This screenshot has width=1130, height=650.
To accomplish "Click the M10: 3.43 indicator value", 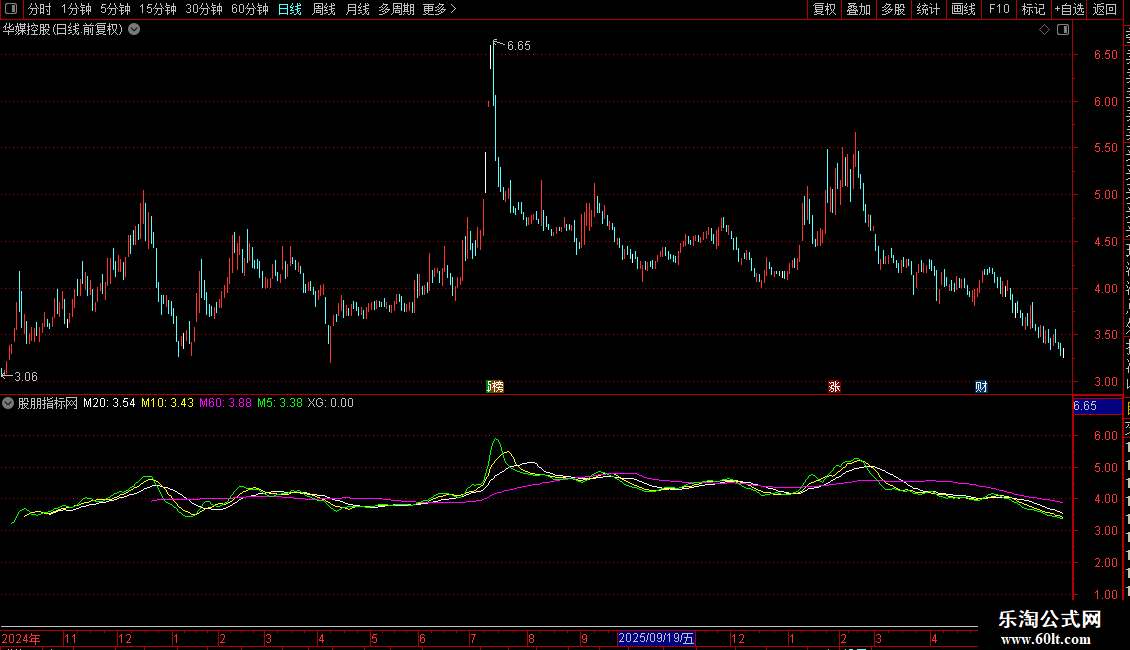I will [167, 404].
